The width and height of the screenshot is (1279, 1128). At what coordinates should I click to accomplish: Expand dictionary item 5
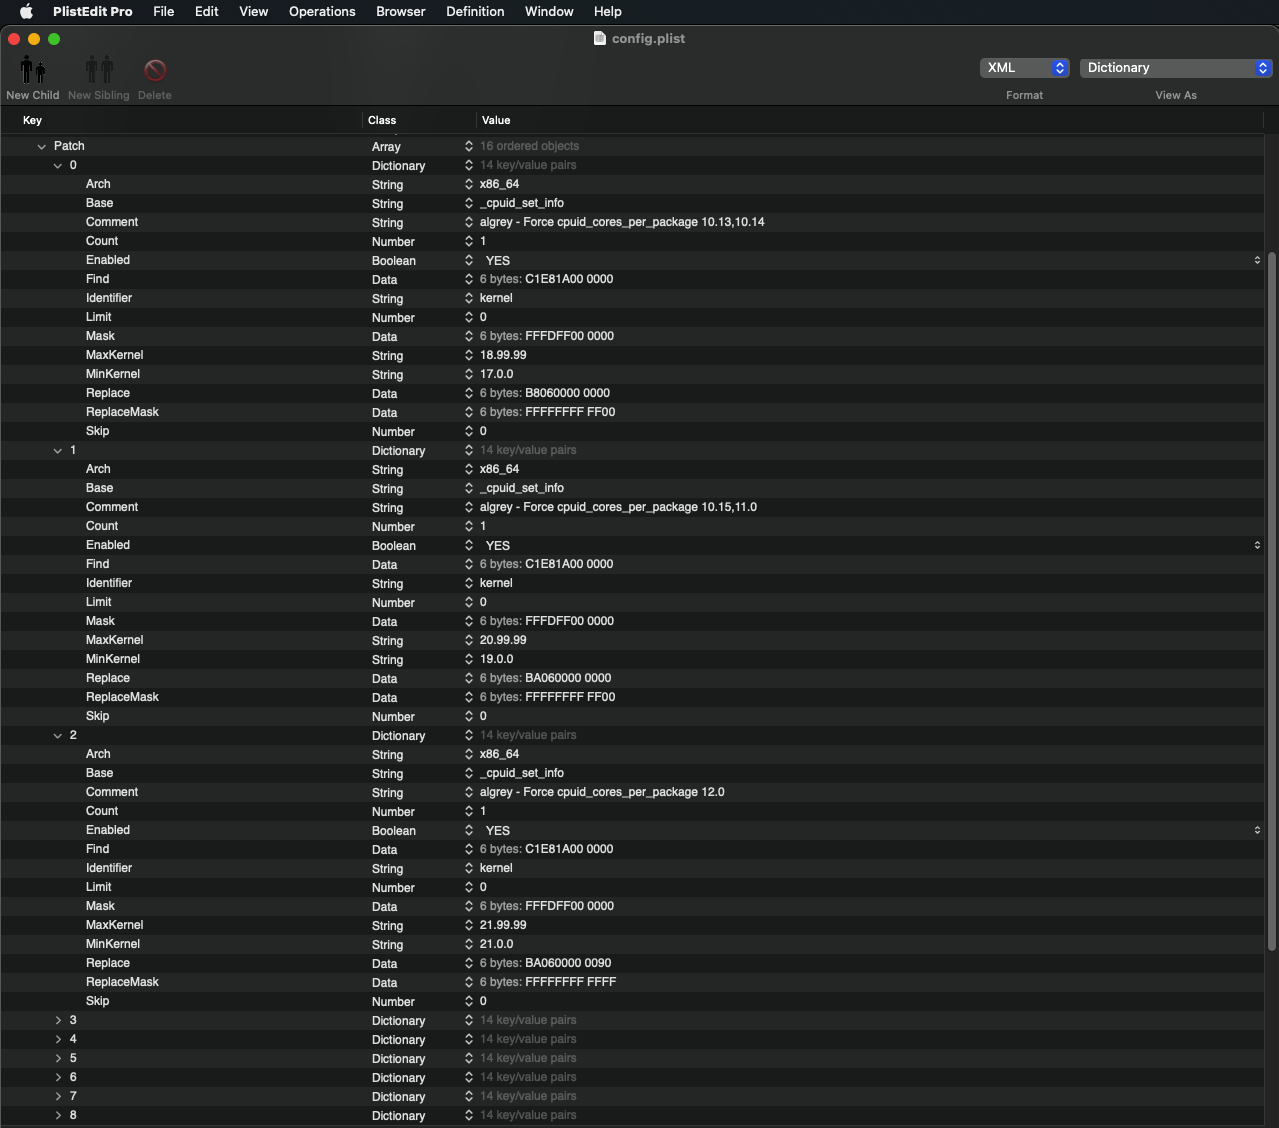click(x=58, y=1058)
